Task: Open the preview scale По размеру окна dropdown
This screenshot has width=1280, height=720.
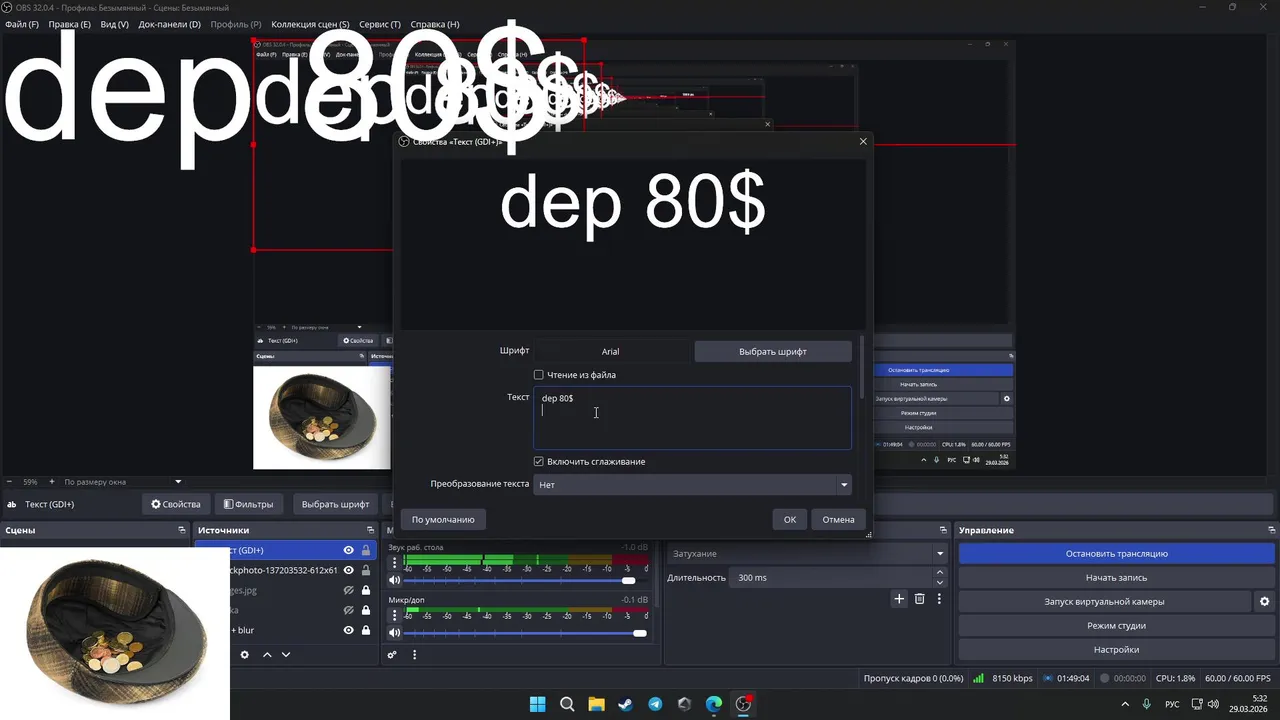Action: click(x=124, y=482)
